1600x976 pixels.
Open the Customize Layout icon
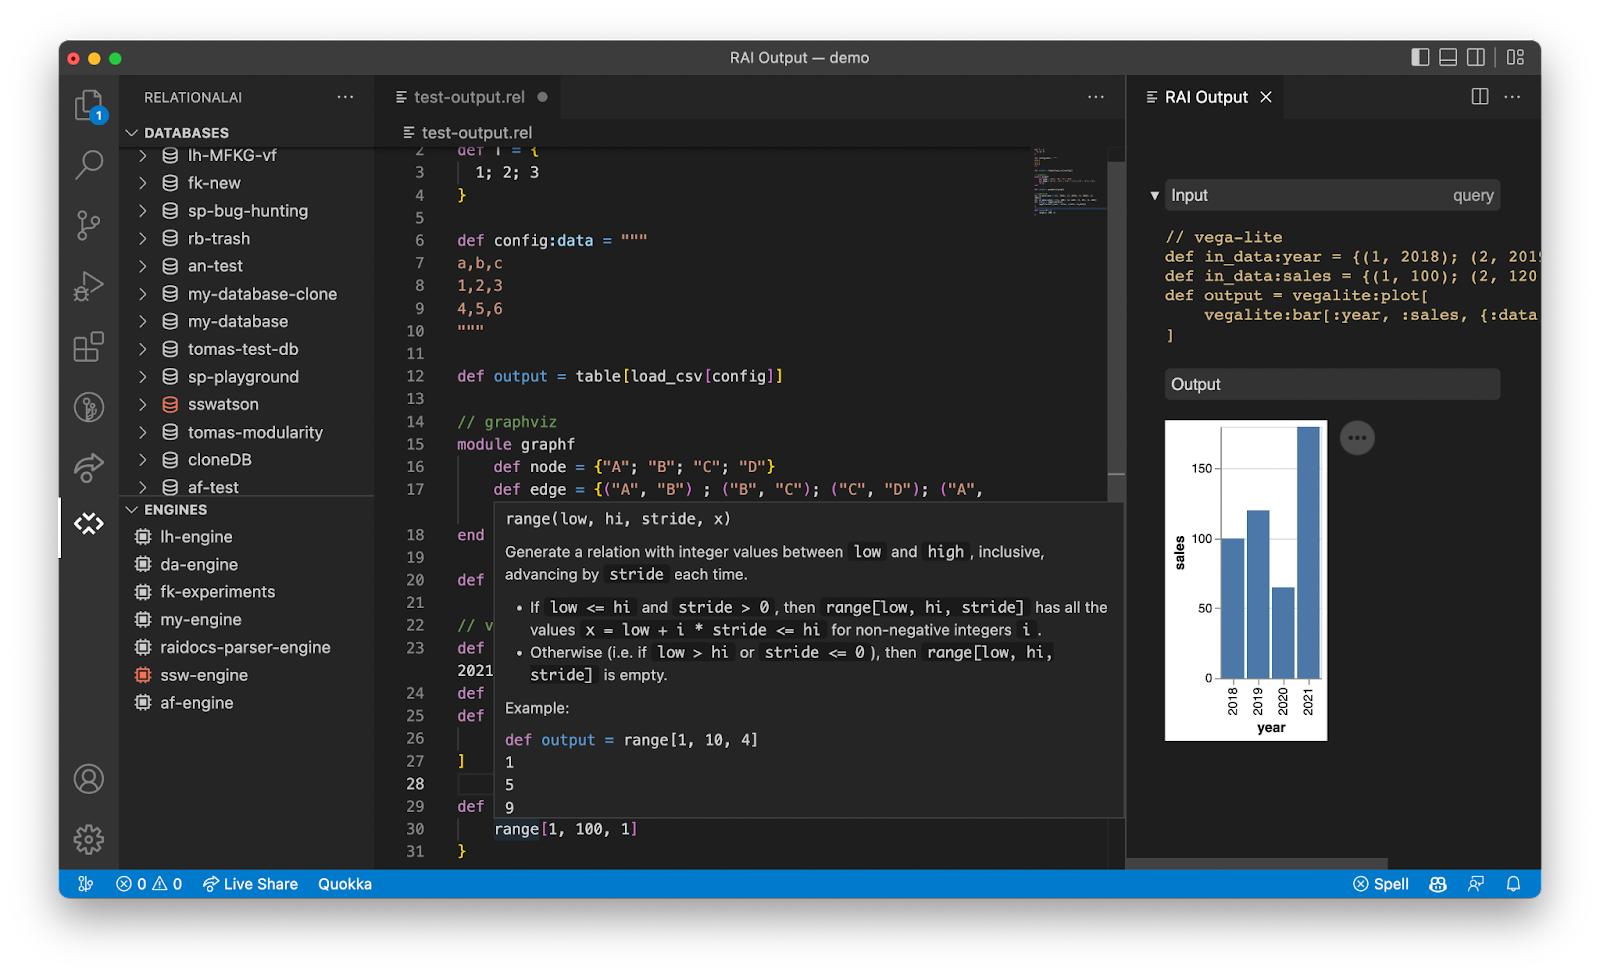pos(1516,57)
